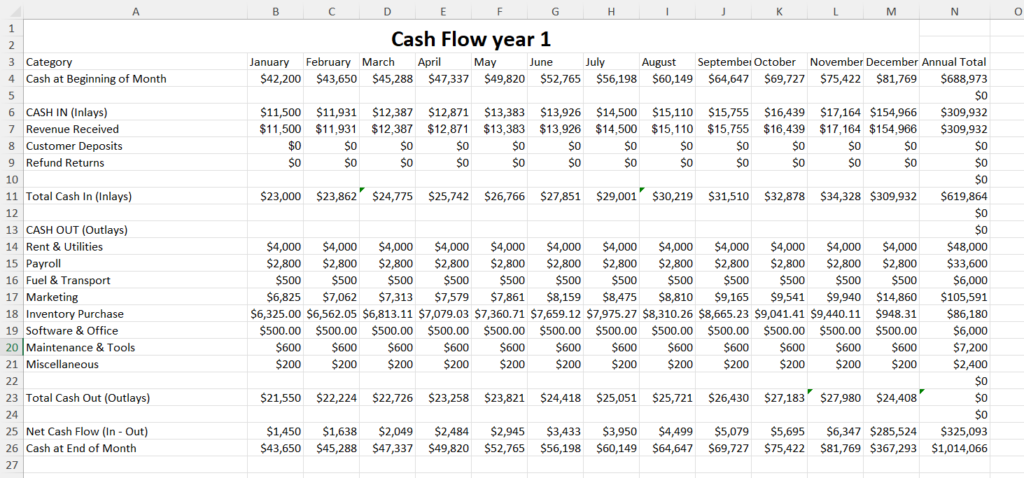Select December Cash at End cell $367,293
1024x478 pixels.
click(x=893, y=448)
